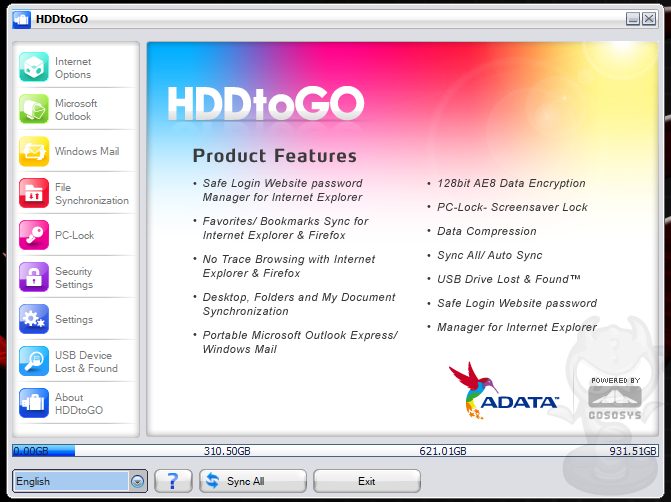671x502 pixels.
Task: Open the File Synchronization red folder icon
Action: coord(34,193)
